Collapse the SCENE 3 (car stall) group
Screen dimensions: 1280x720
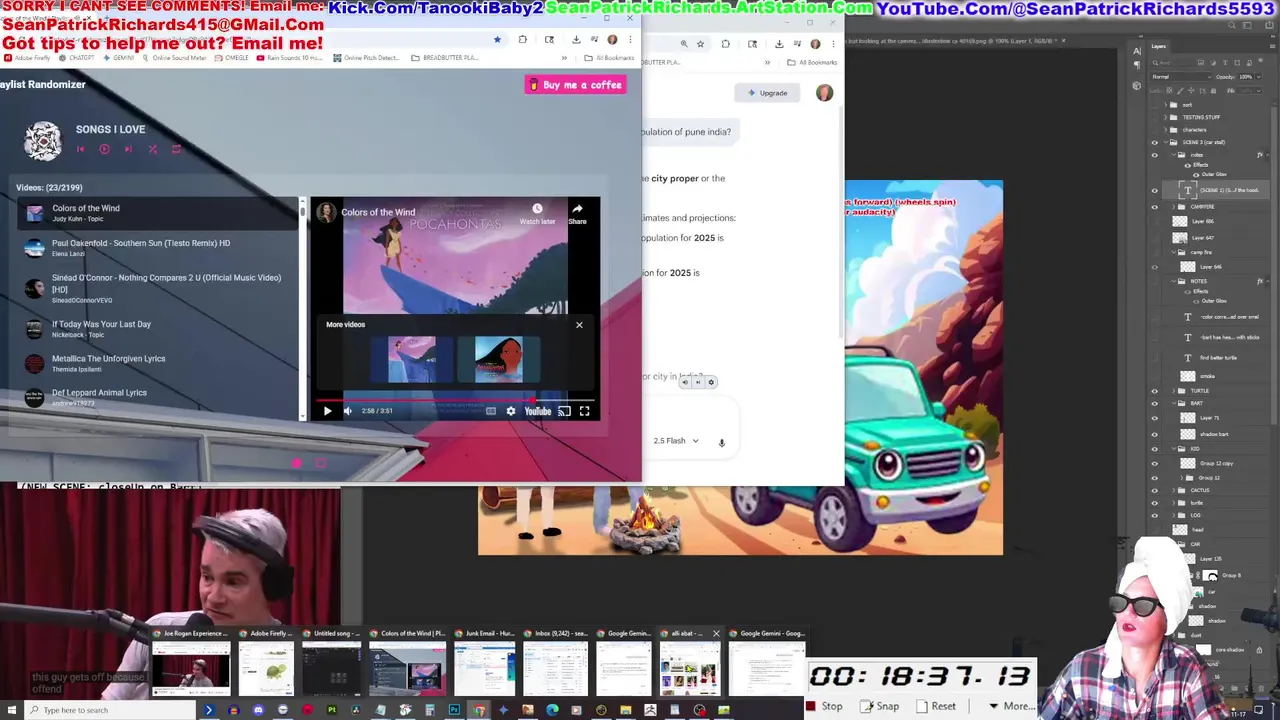point(1166,142)
